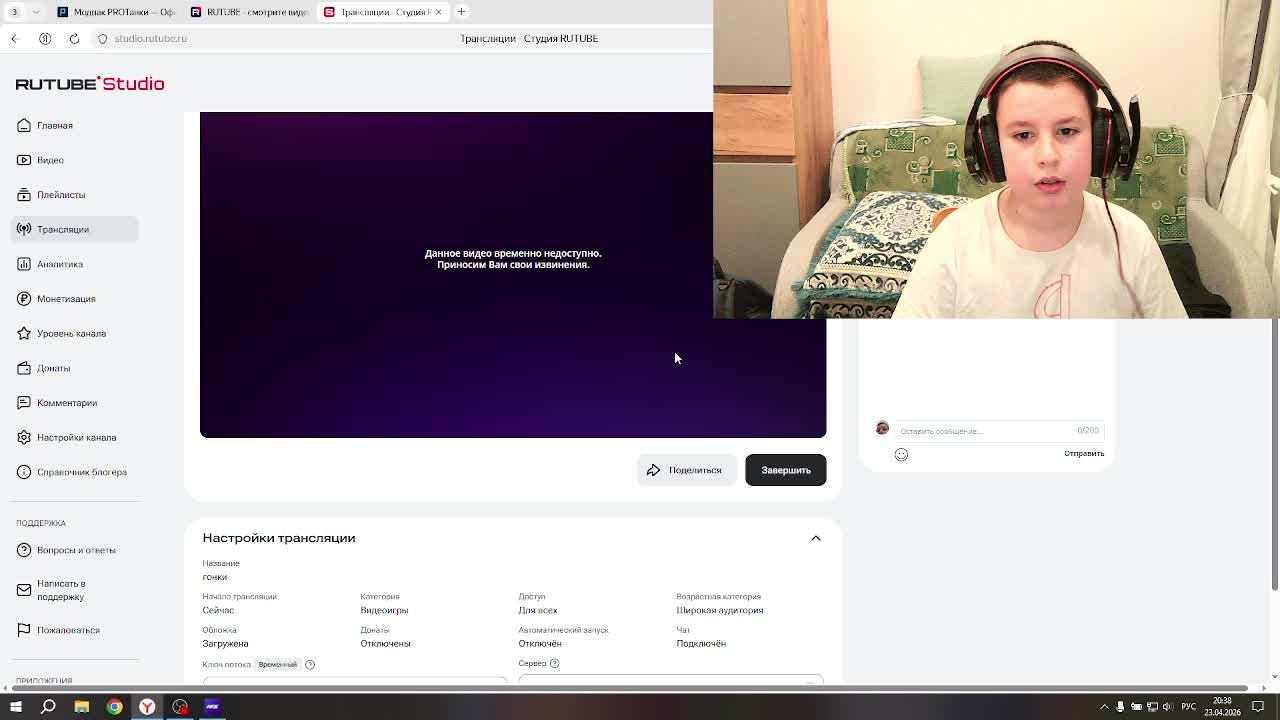Click the Справочник блогера book icon
This screenshot has width=1280, height=720.
point(24,472)
